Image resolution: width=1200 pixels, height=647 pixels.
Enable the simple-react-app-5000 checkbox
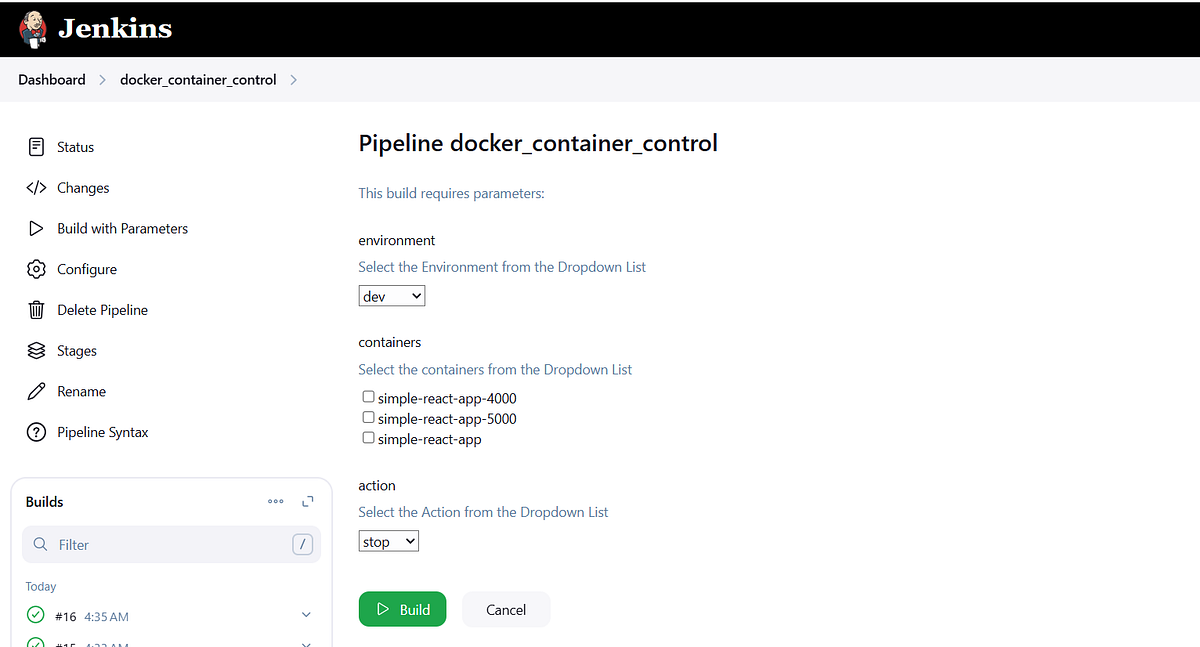click(368, 417)
